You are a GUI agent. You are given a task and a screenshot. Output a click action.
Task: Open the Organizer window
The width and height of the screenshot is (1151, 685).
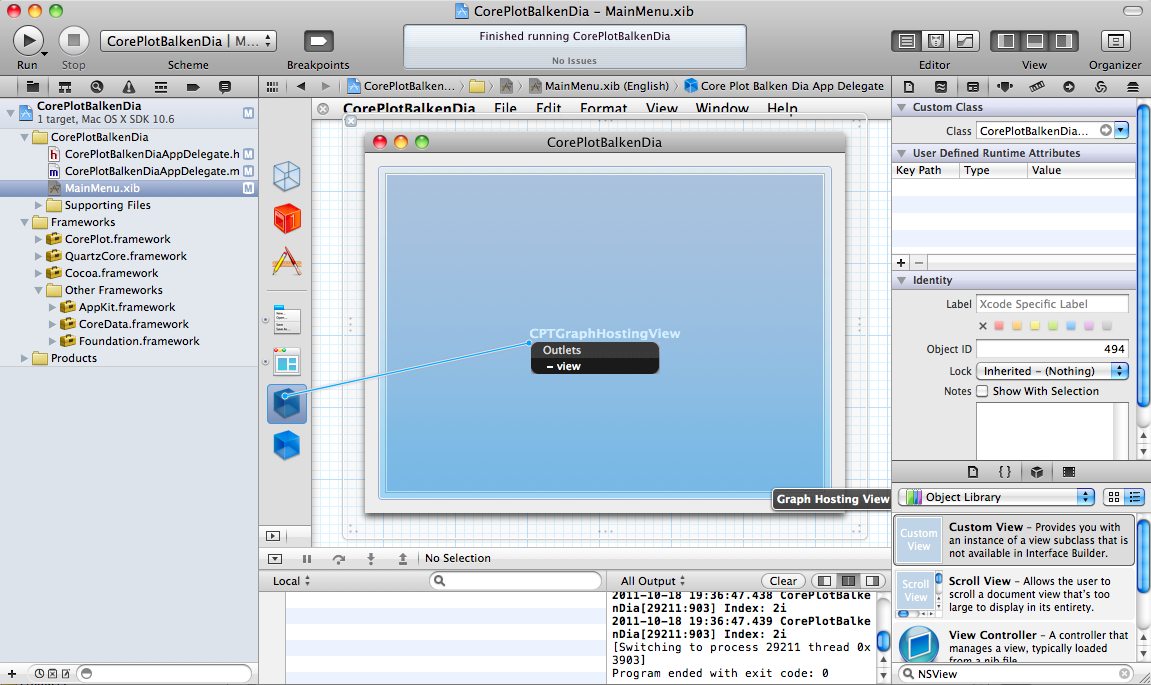coord(1115,41)
